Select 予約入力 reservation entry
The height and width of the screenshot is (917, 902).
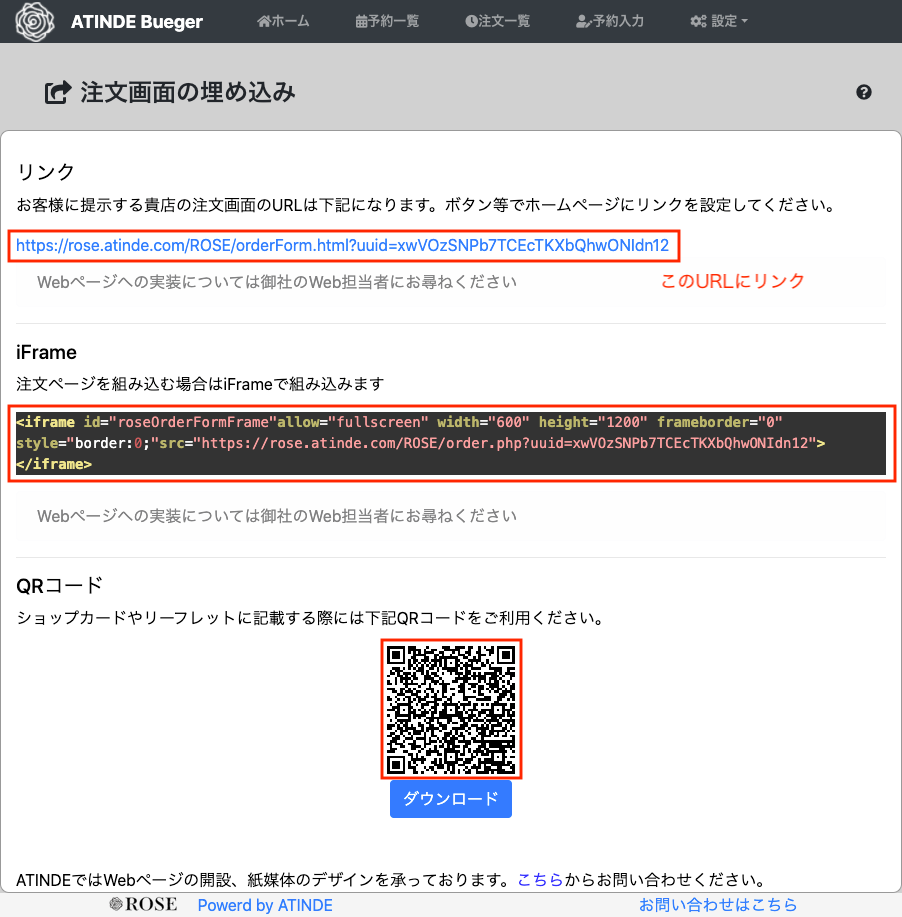[610, 21]
